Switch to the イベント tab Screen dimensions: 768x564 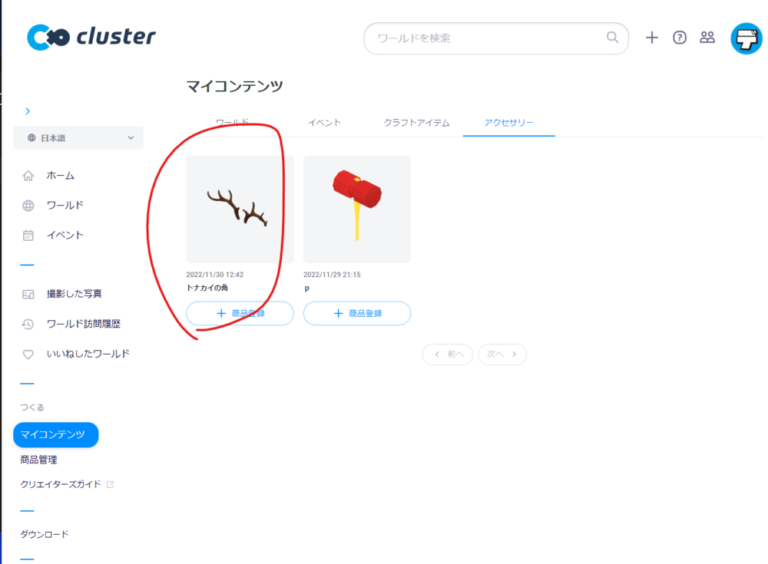tap(324, 123)
